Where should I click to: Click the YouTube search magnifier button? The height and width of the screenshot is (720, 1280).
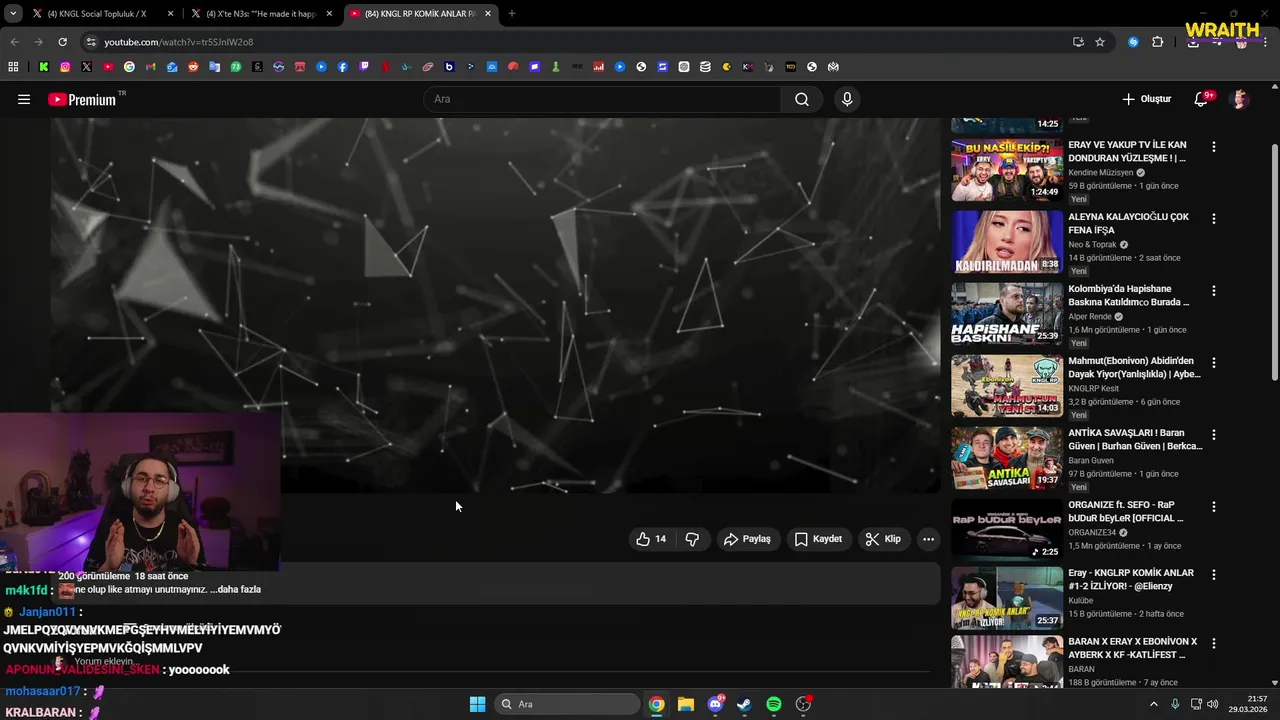pos(802,99)
